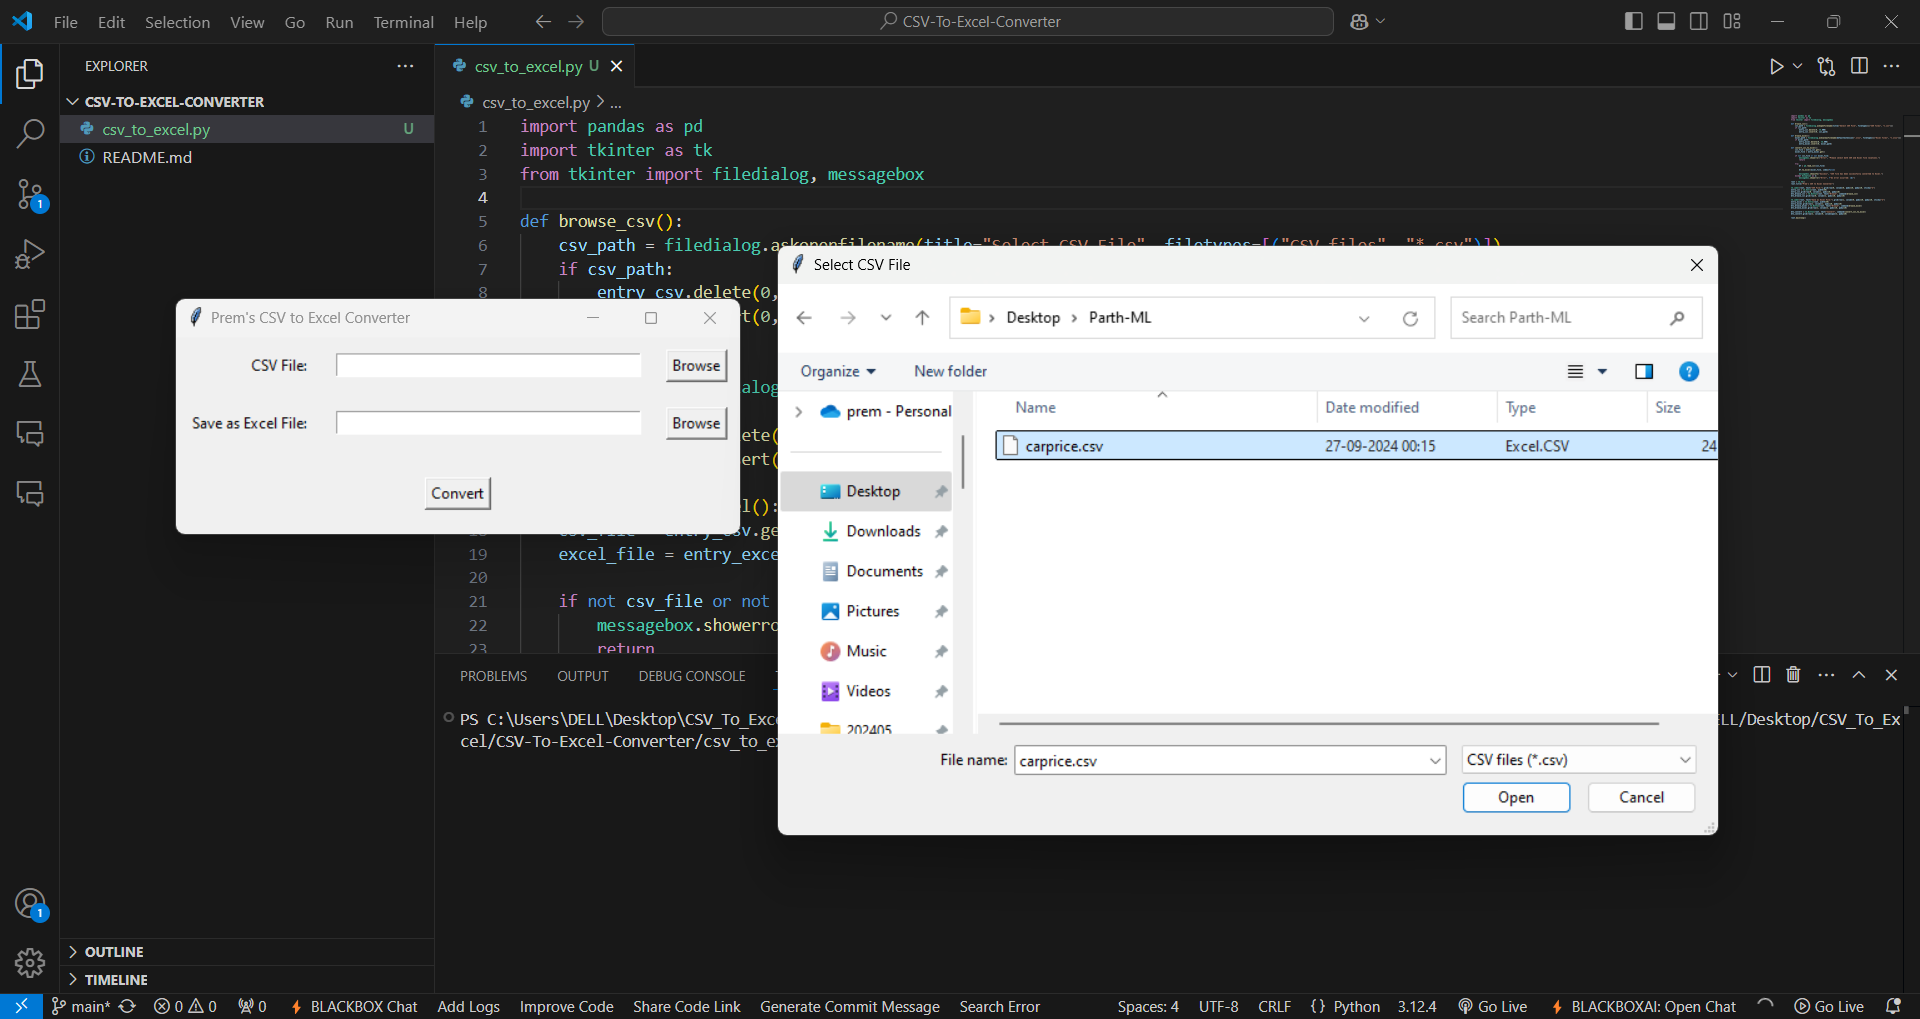Open help in the Select CSV File dialog

pos(1689,372)
